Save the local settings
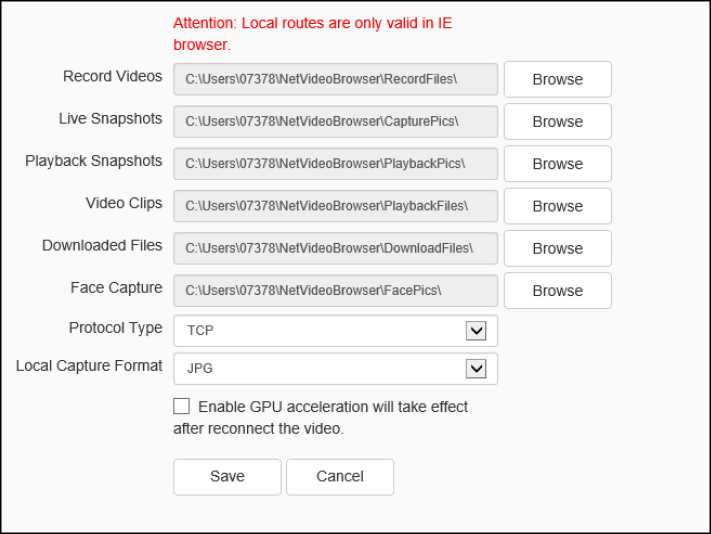 (x=227, y=477)
